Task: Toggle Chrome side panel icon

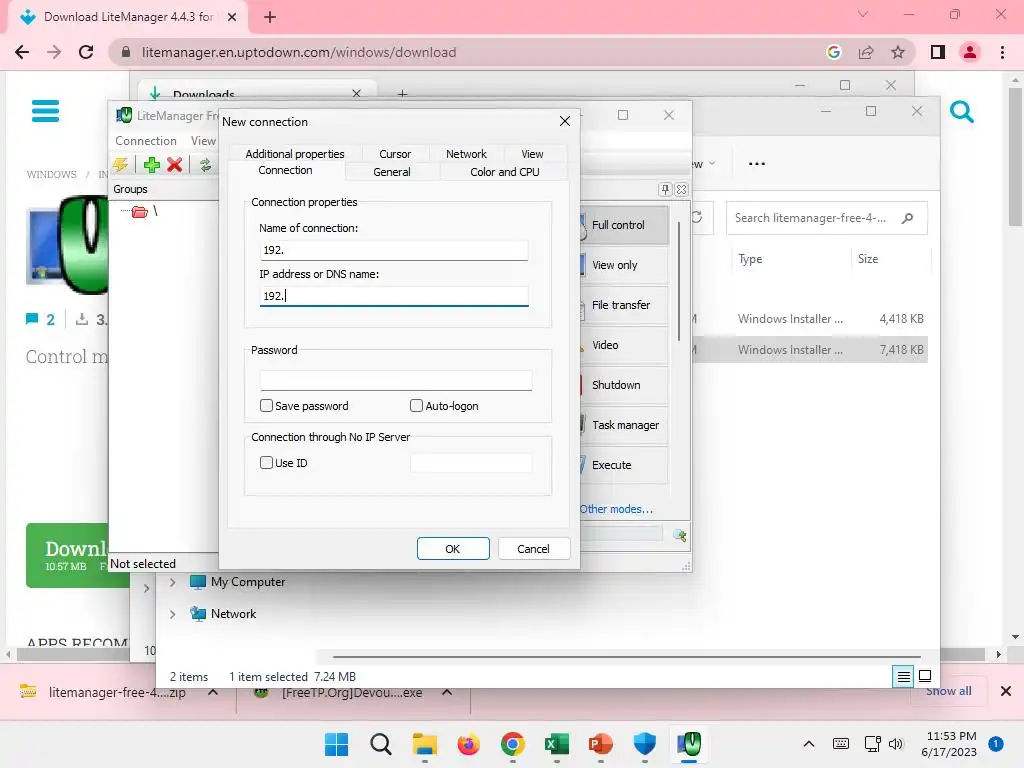Action: [x=938, y=52]
